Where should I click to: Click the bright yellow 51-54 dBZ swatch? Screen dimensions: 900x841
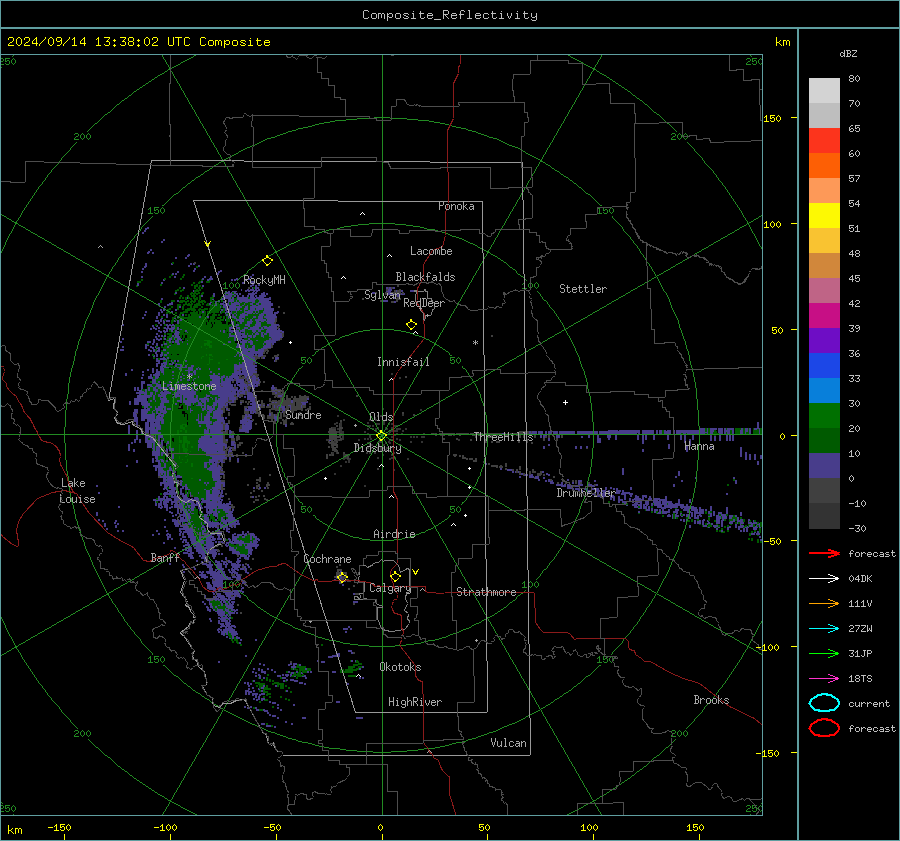pos(824,216)
